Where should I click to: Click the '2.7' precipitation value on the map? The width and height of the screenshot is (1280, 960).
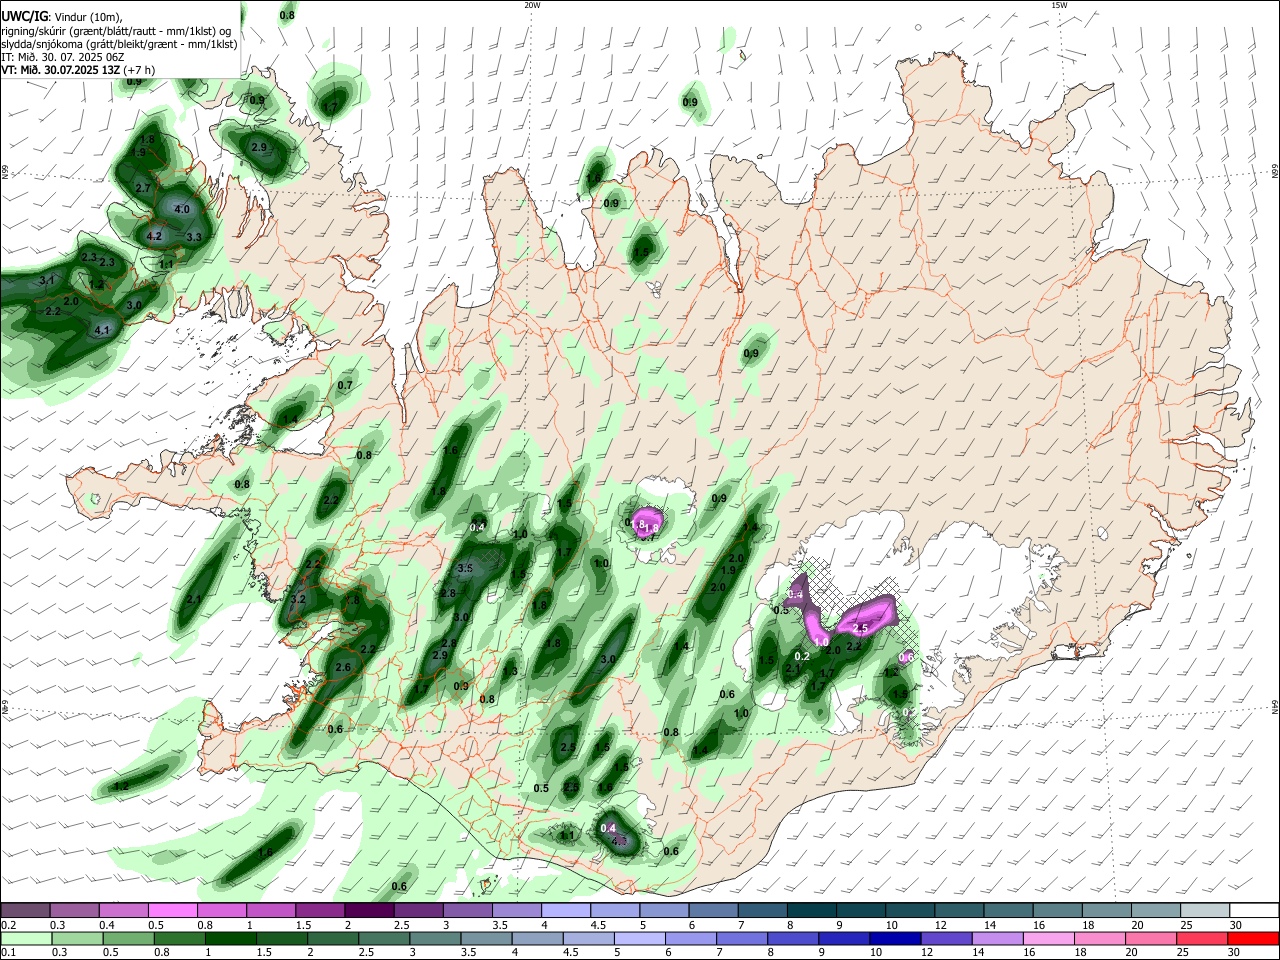(143, 188)
